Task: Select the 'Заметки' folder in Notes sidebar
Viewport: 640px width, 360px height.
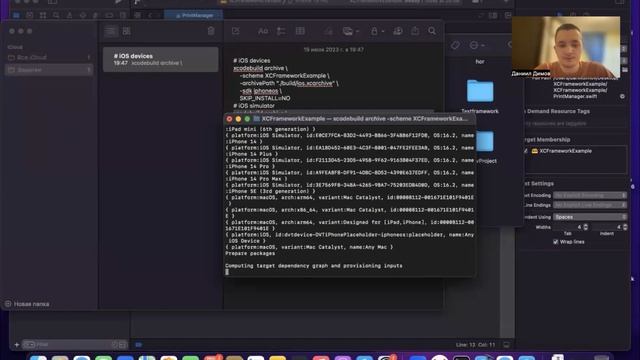Action: [49, 70]
